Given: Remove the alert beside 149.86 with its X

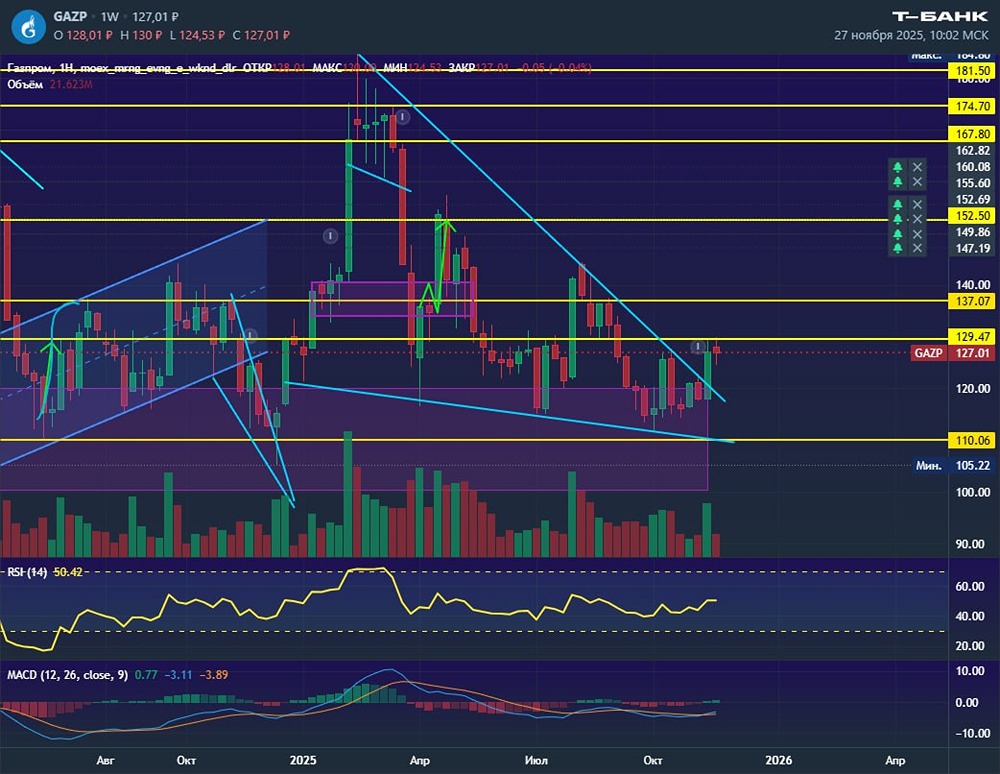Looking at the screenshot, I should coord(917,233).
